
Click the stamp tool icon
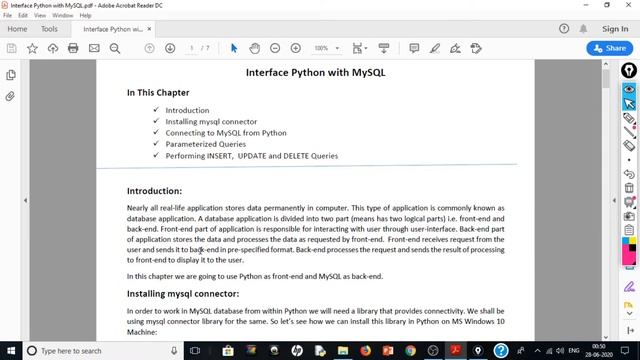(x=476, y=48)
